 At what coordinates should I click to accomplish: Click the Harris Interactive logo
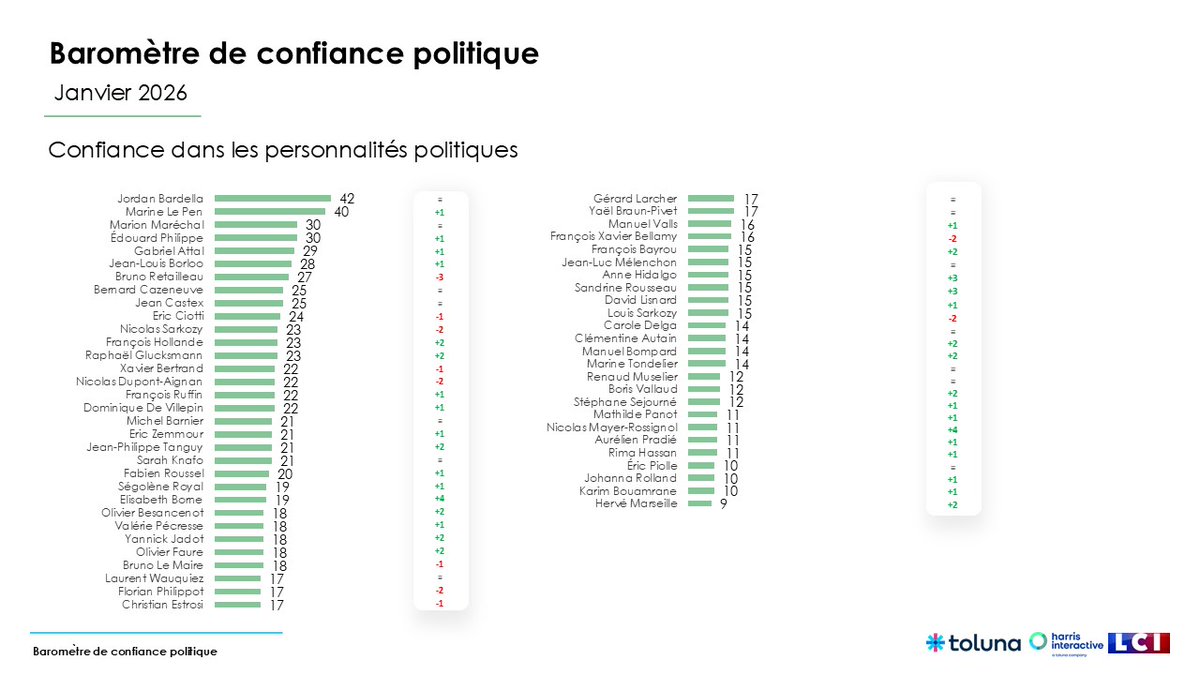[1066, 643]
